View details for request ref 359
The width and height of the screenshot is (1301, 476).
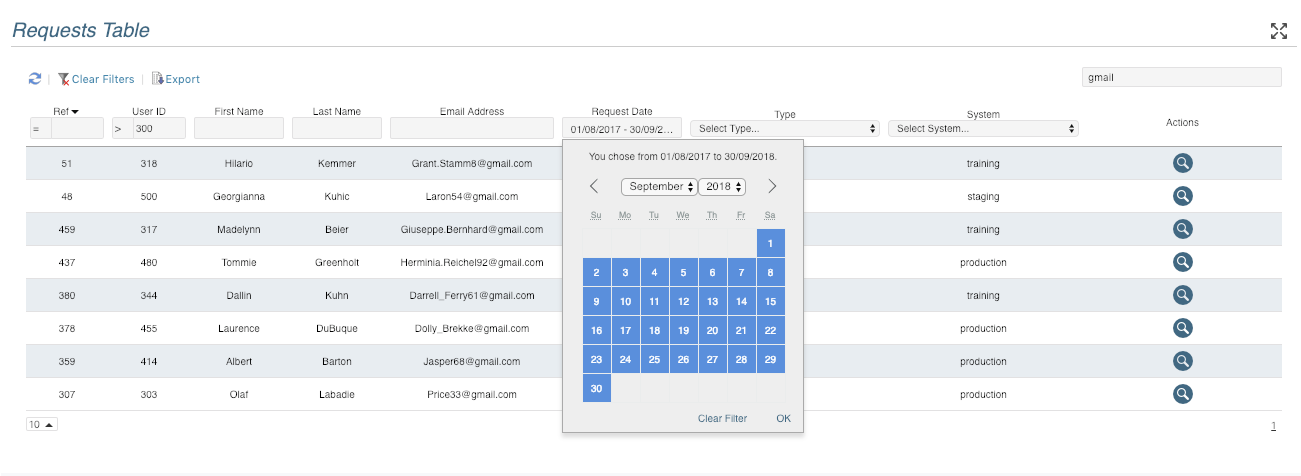click(1182, 361)
